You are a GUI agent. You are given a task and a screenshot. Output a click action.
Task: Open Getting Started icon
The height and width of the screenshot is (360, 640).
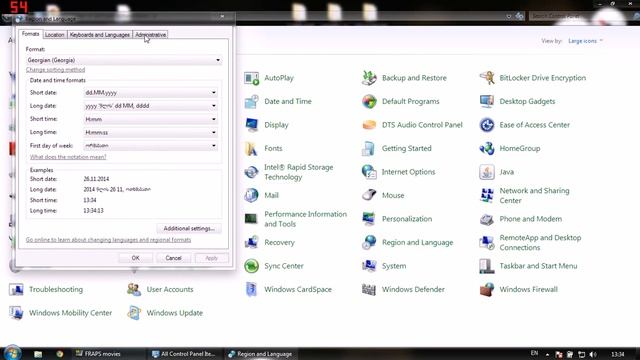tap(369, 149)
